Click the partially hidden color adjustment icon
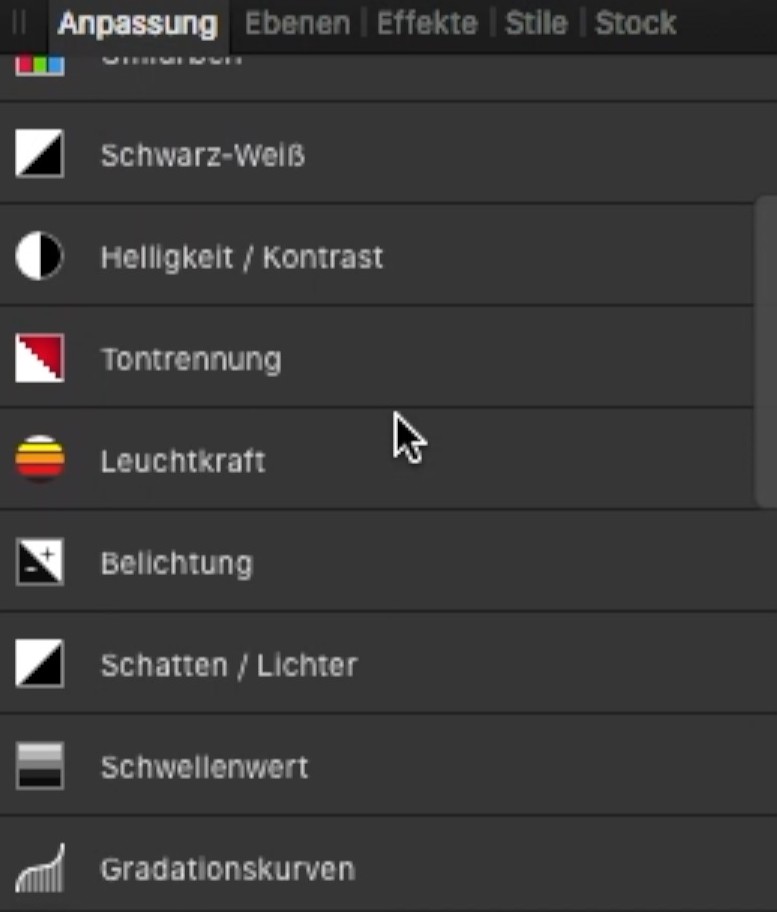Image resolution: width=777 pixels, height=912 pixels. point(40,66)
